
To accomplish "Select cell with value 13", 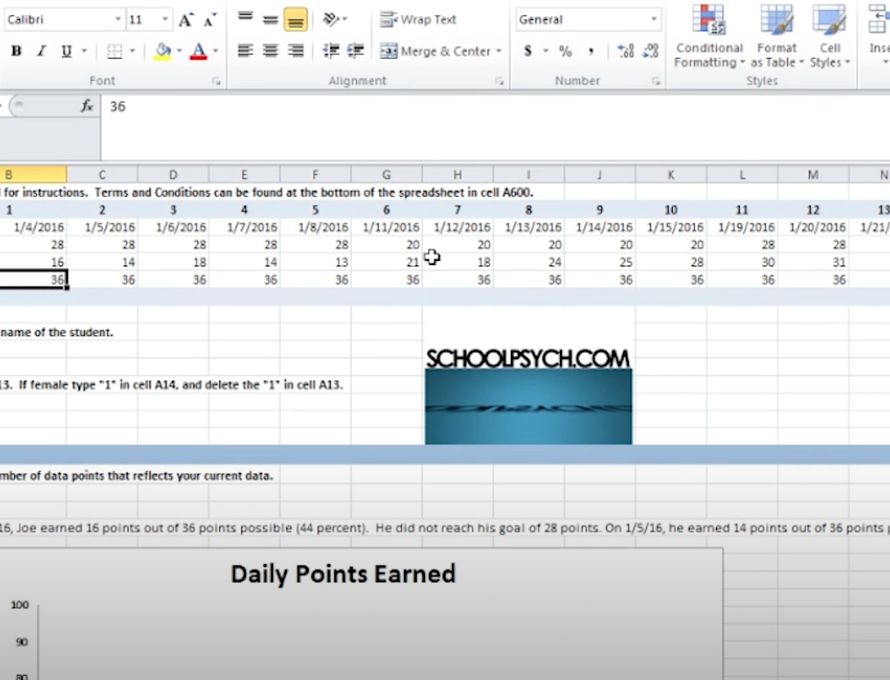I will coord(315,262).
